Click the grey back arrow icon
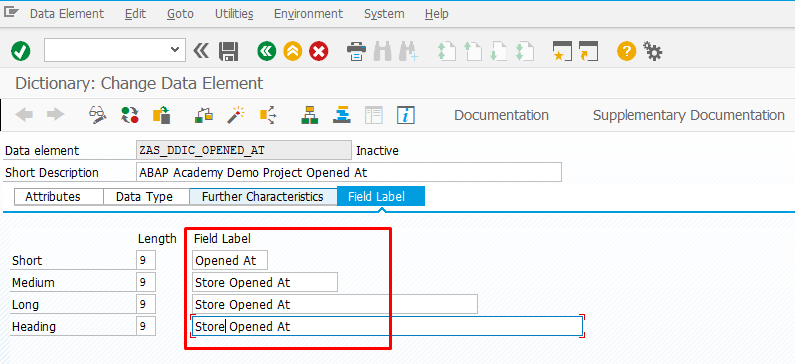 (24, 115)
